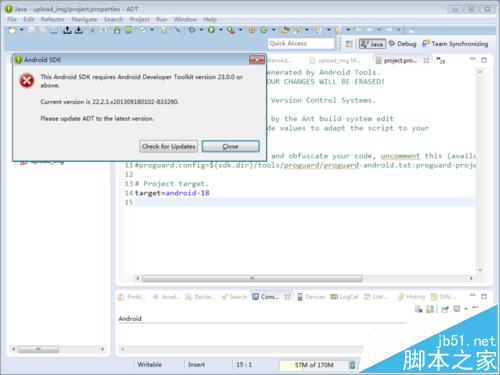Click the Check for Updates button
Image resolution: width=500 pixels, height=375 pixels.
[x=168, y=146]
